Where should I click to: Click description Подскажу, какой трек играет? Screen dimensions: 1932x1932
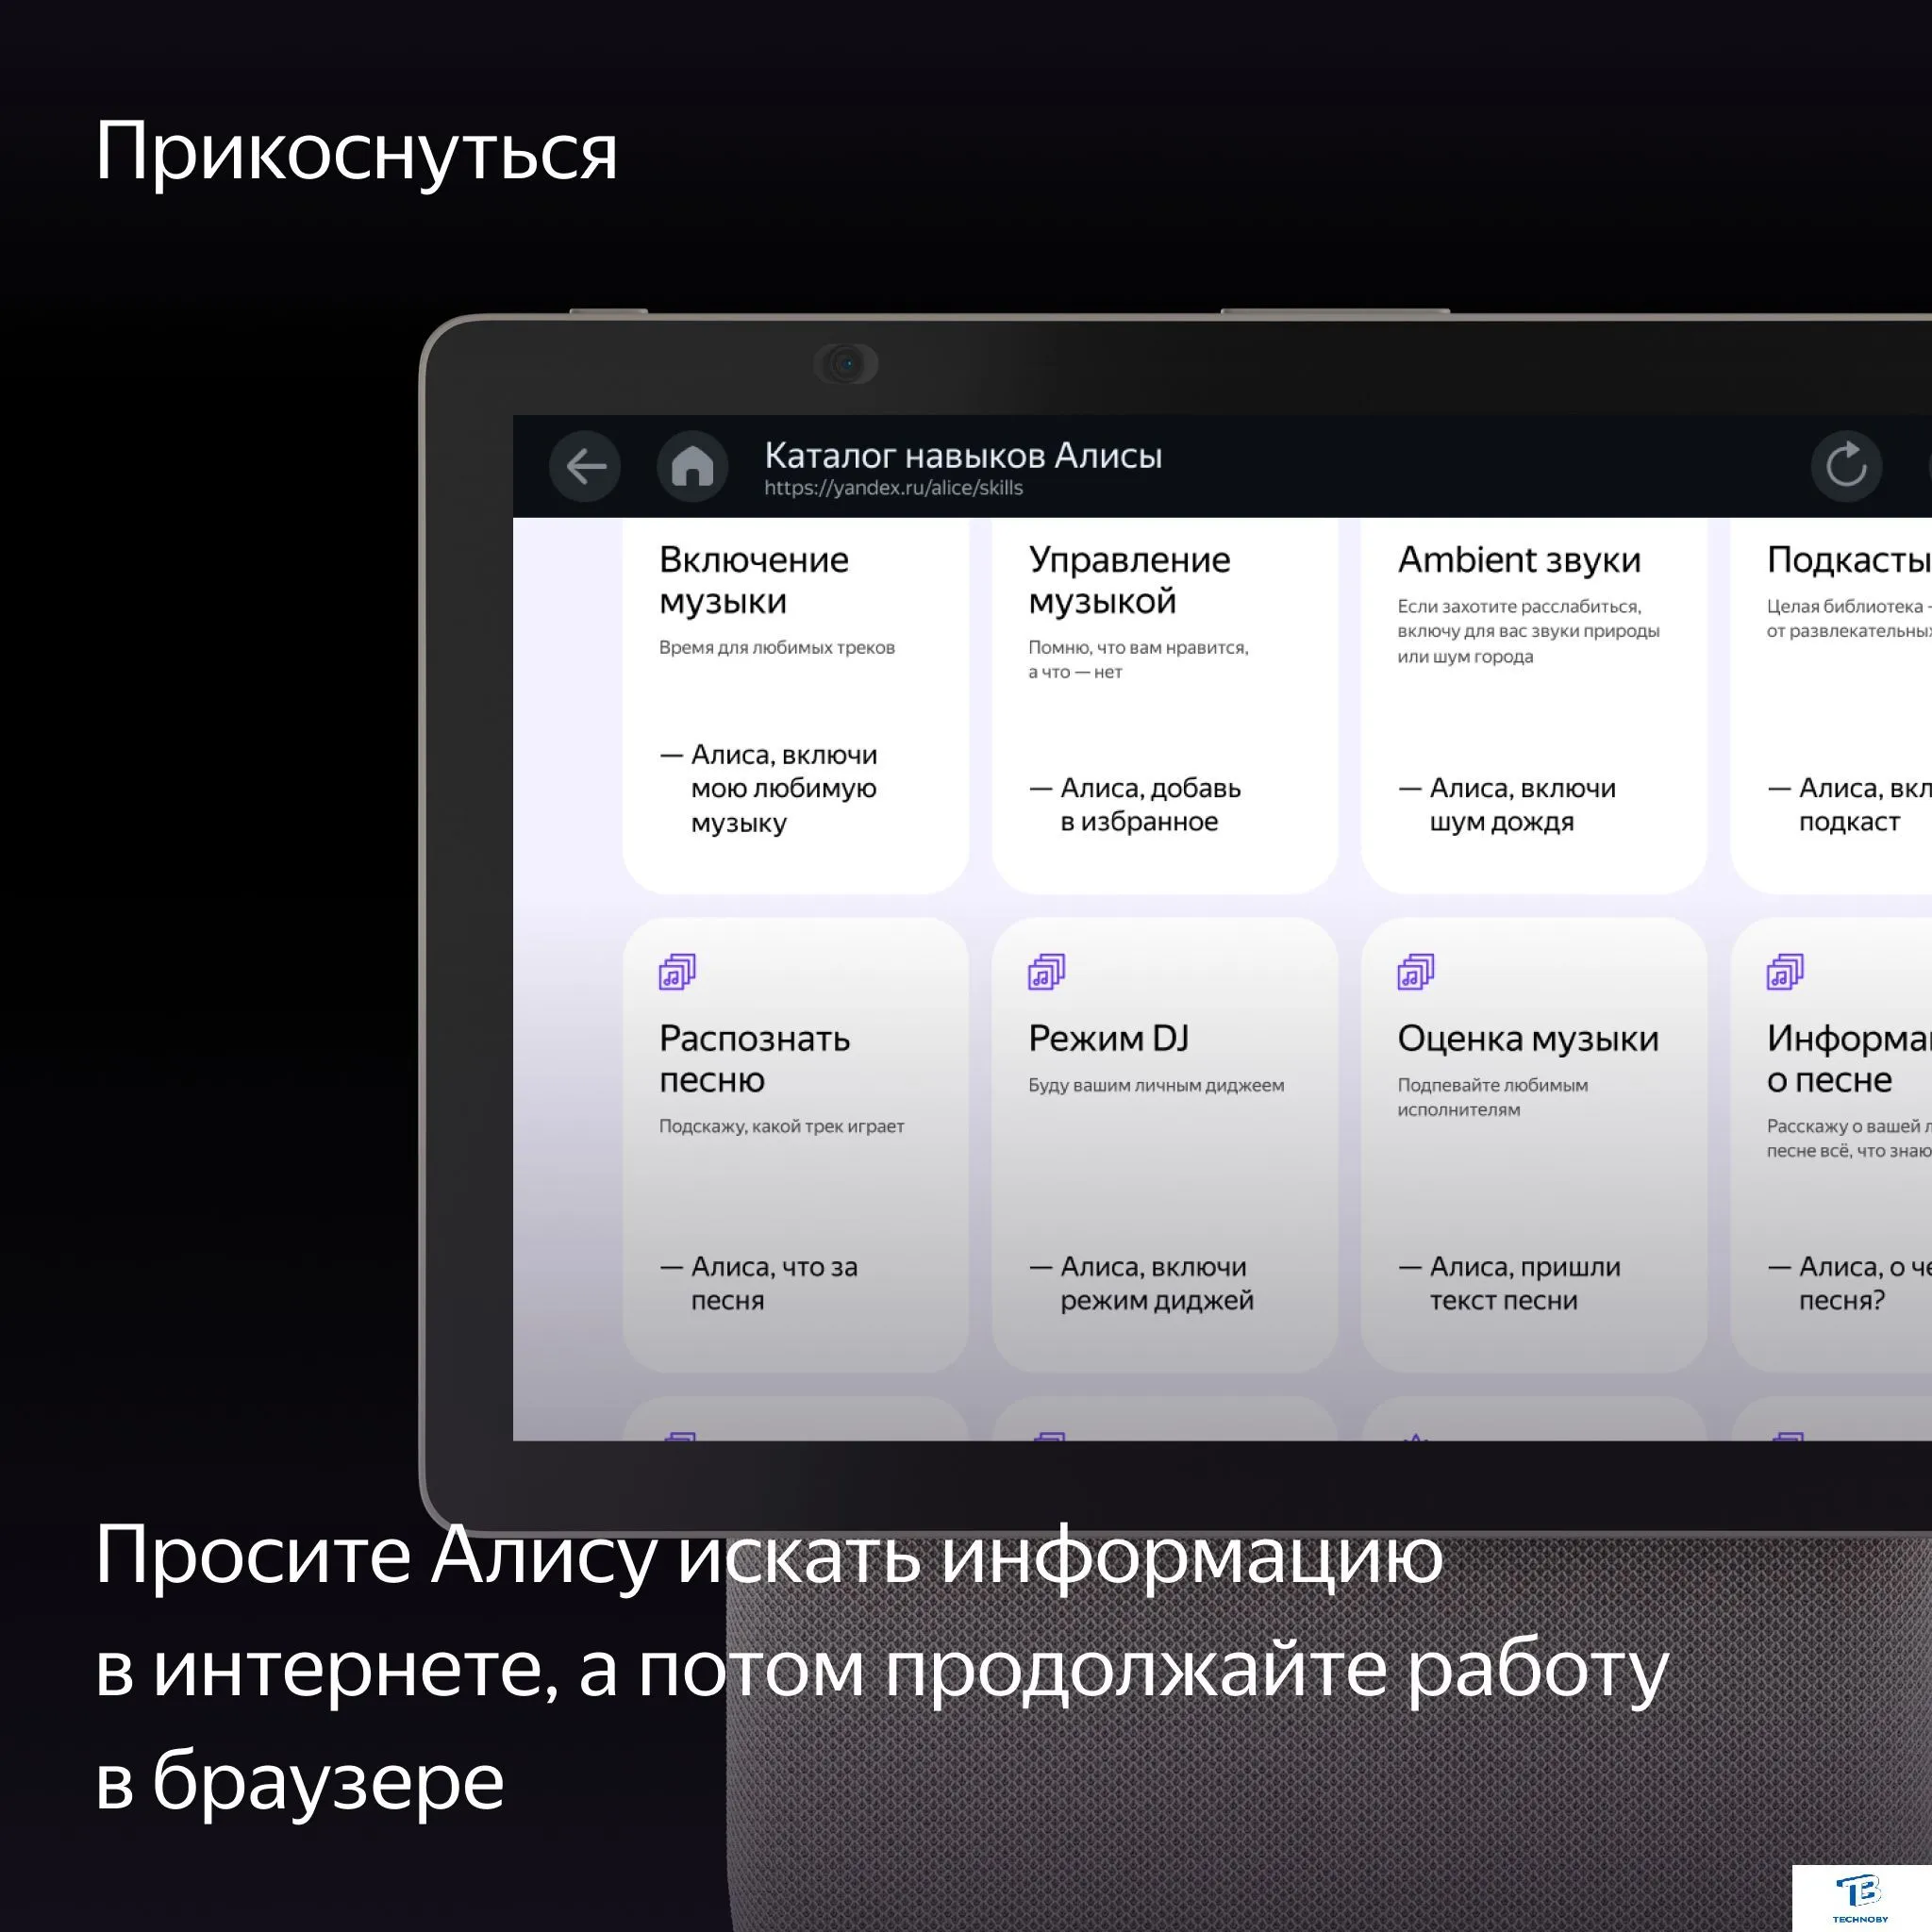coord(781,1127)
